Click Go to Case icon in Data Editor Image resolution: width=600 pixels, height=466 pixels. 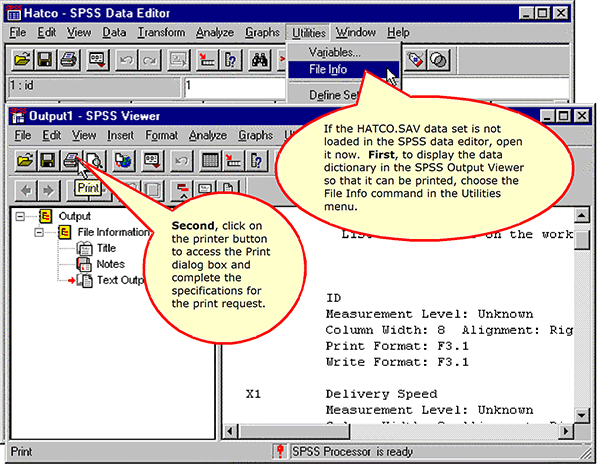(x=207, y=60)
